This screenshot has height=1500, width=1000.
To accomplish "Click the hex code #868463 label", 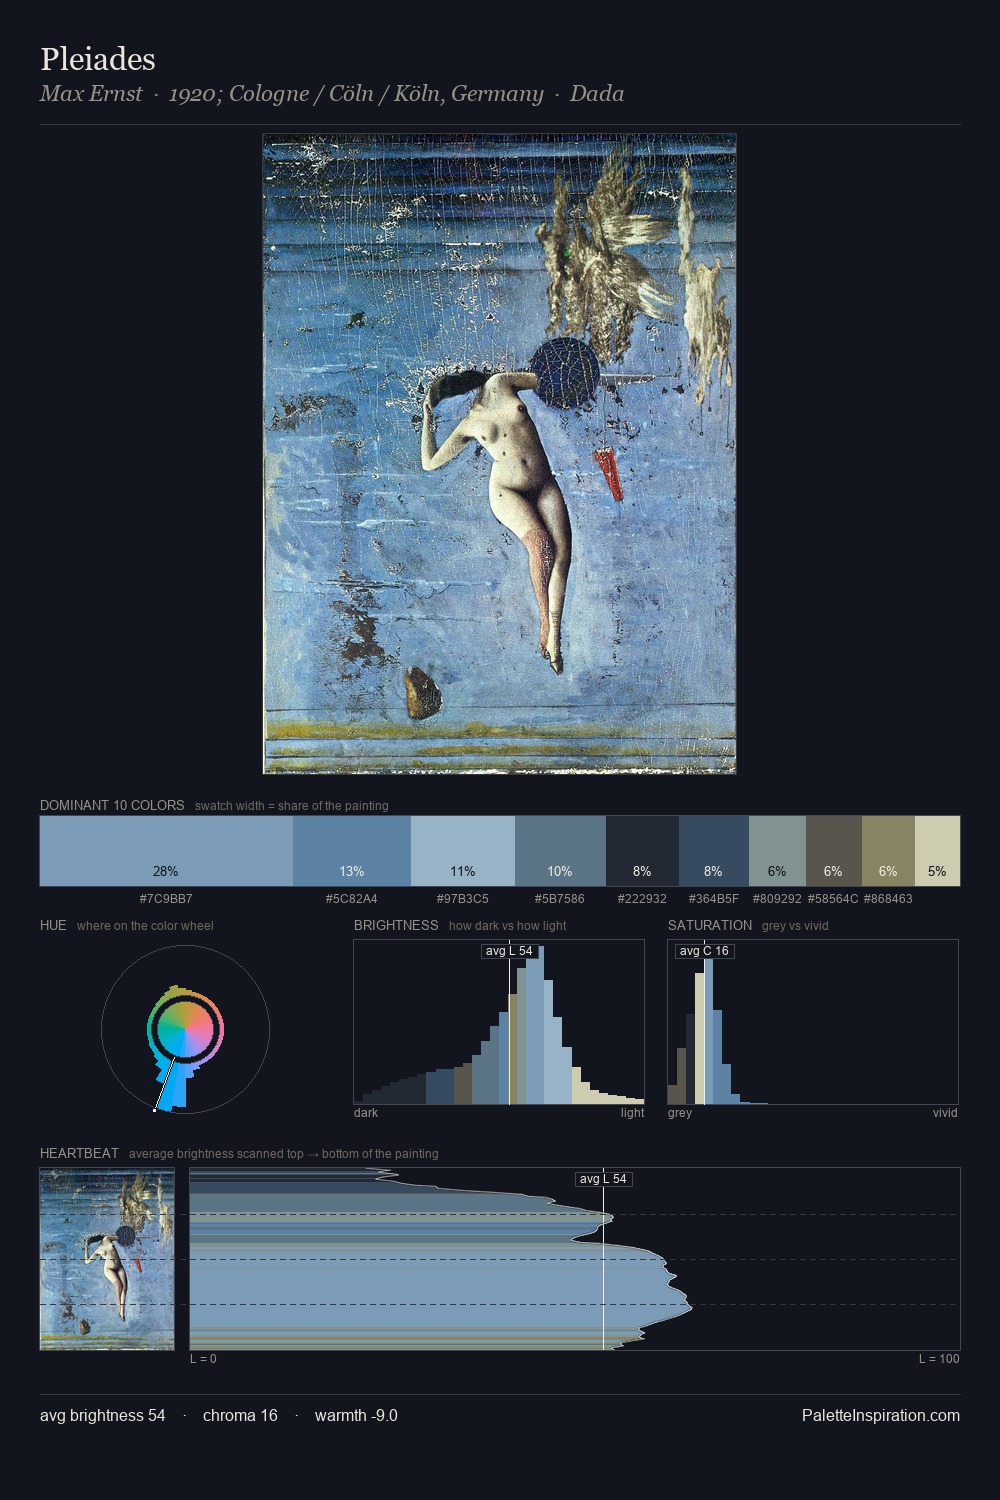I will click(888, 899).
